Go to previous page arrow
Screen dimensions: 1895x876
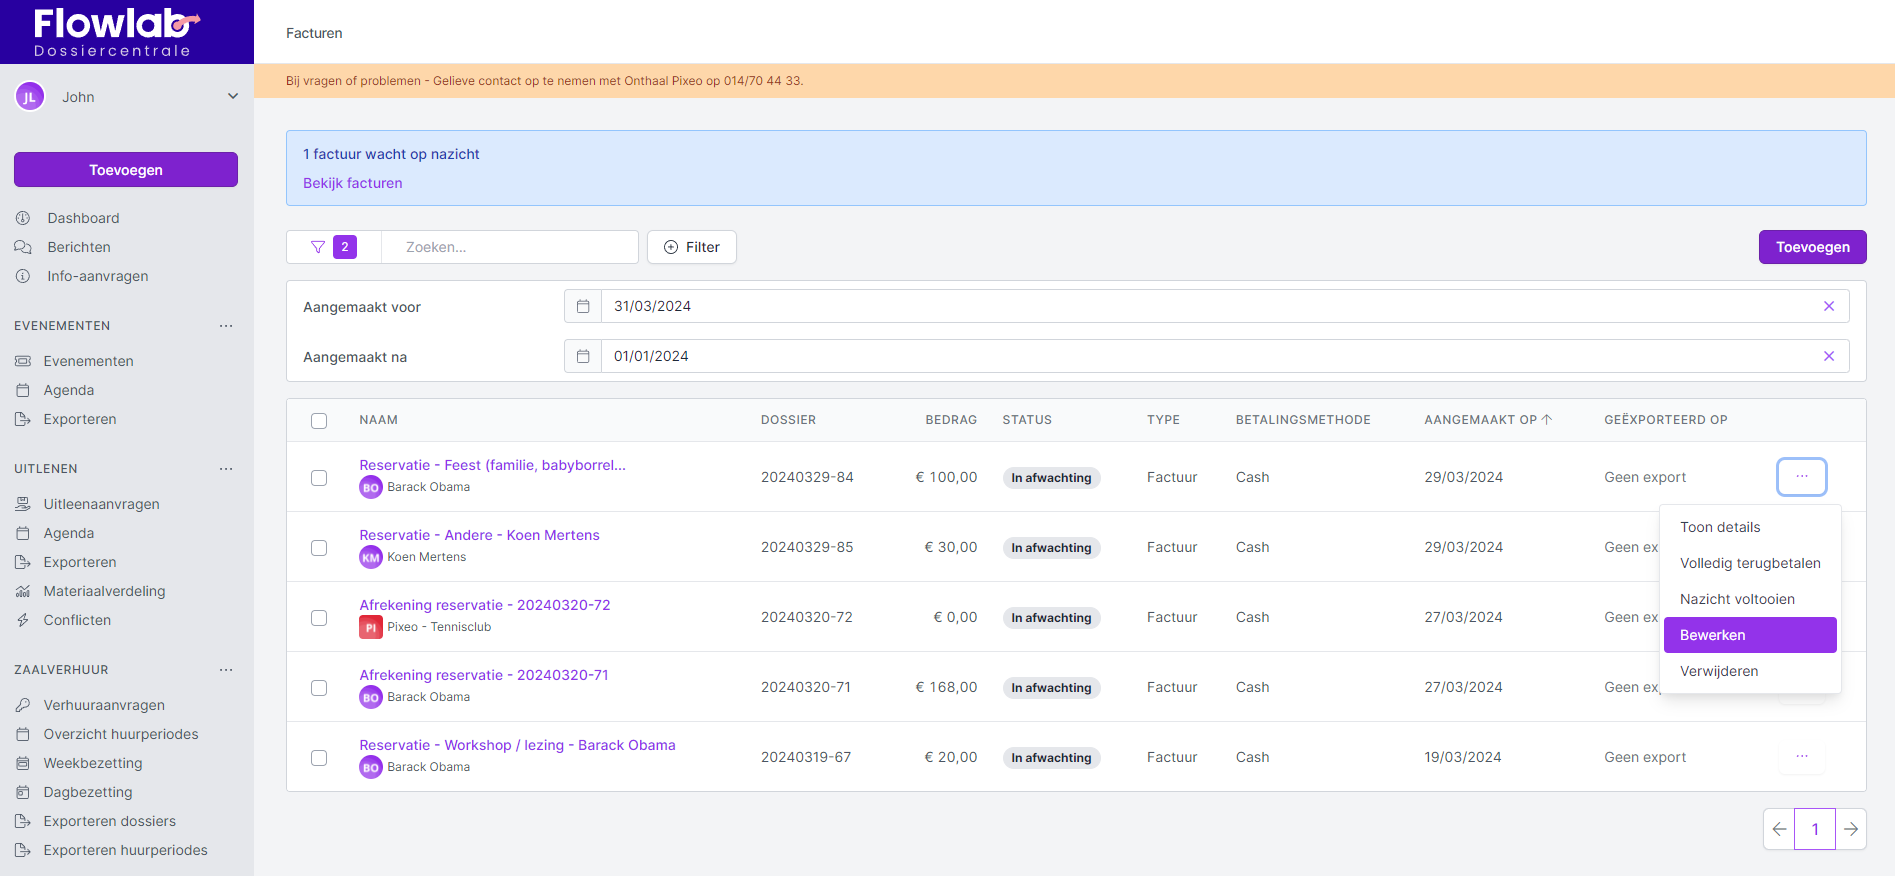[x=1779, y=829]
